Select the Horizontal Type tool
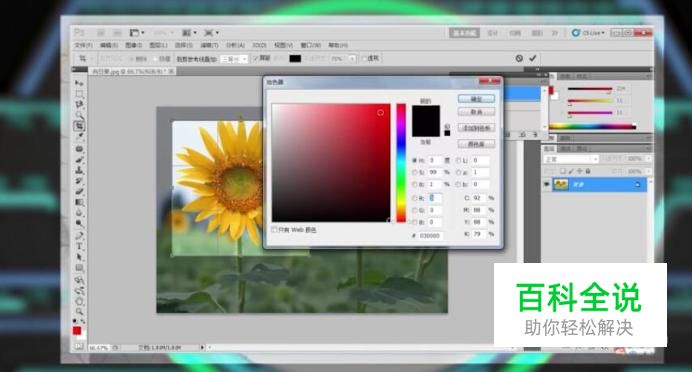The width and height of the screenshot is (692, 372). [79, 246]
